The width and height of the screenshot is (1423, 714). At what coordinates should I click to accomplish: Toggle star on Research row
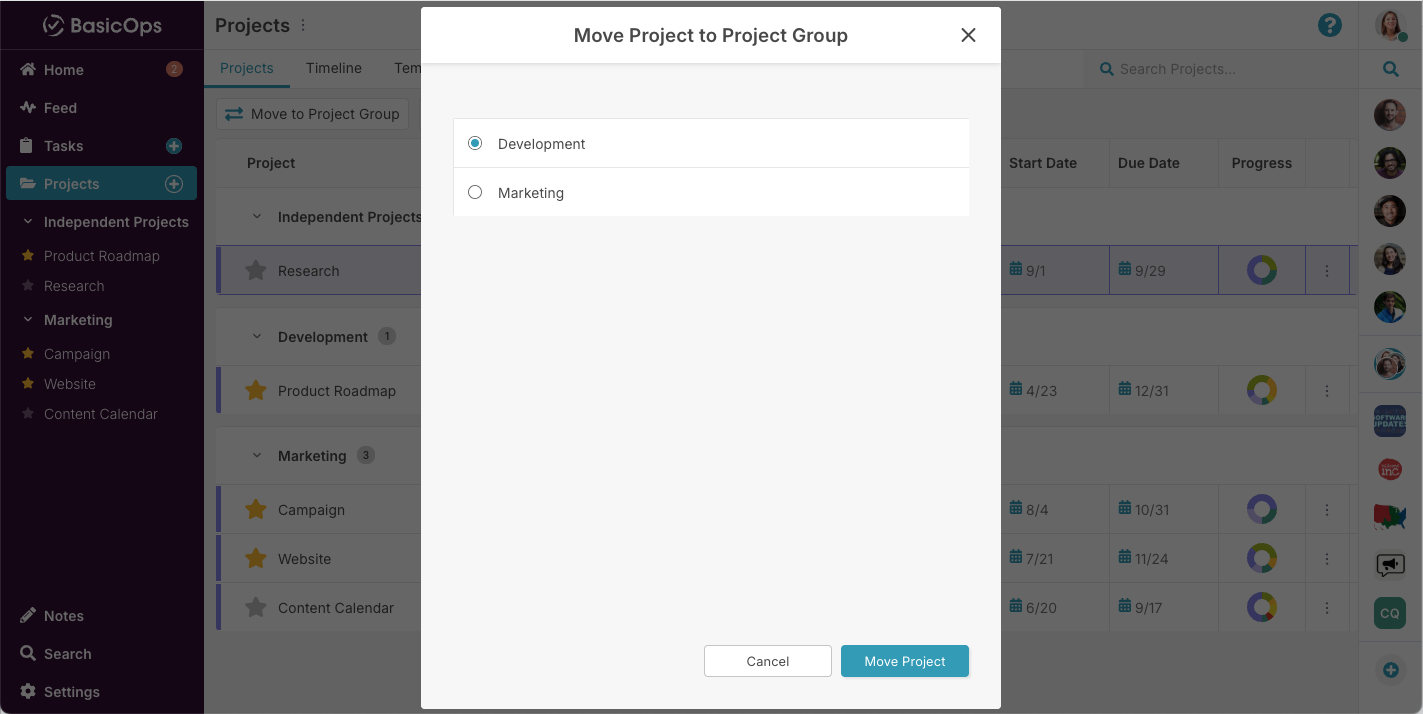(256, 270)
